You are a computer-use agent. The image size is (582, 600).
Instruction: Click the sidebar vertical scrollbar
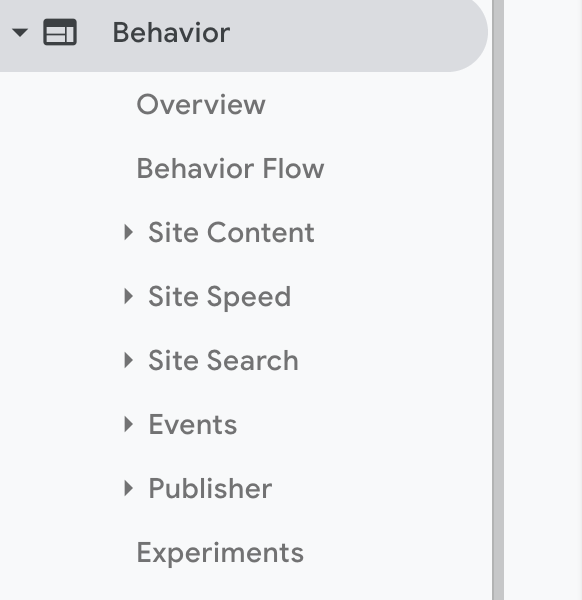tap(498, 300)
